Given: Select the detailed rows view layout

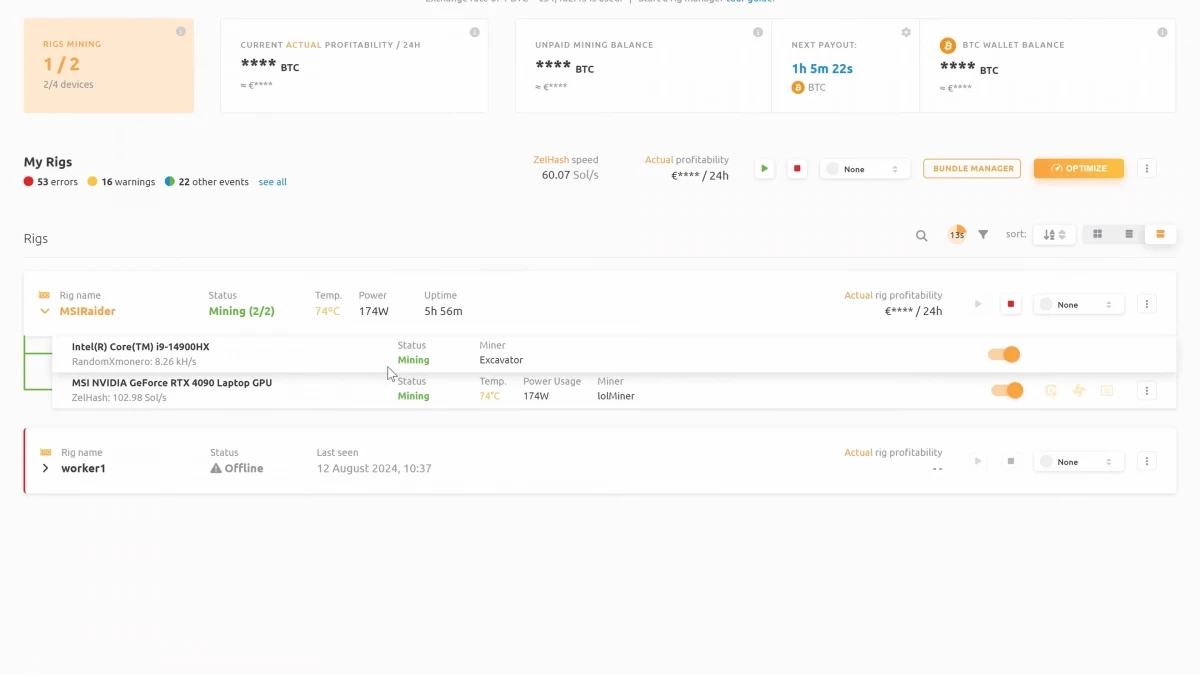Looking at the screenshot, I should pos(1160,234).
